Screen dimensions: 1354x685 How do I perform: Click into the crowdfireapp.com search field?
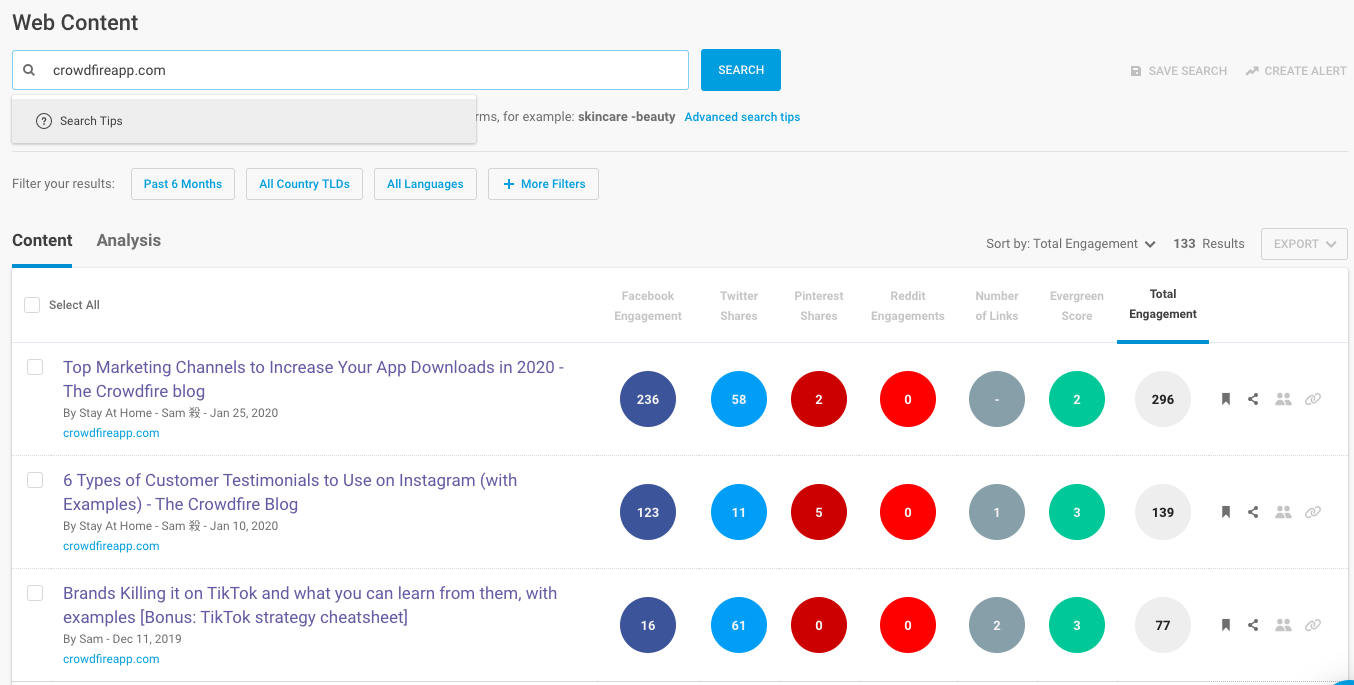pos(360,70)
